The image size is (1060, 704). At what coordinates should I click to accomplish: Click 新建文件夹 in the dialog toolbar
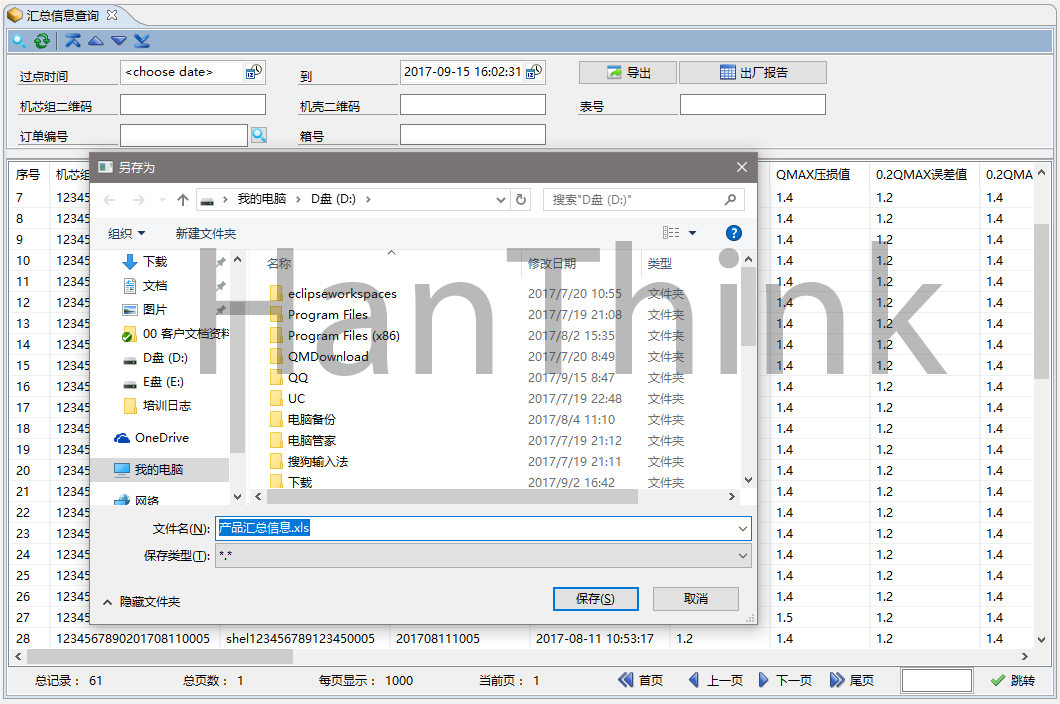206,233
